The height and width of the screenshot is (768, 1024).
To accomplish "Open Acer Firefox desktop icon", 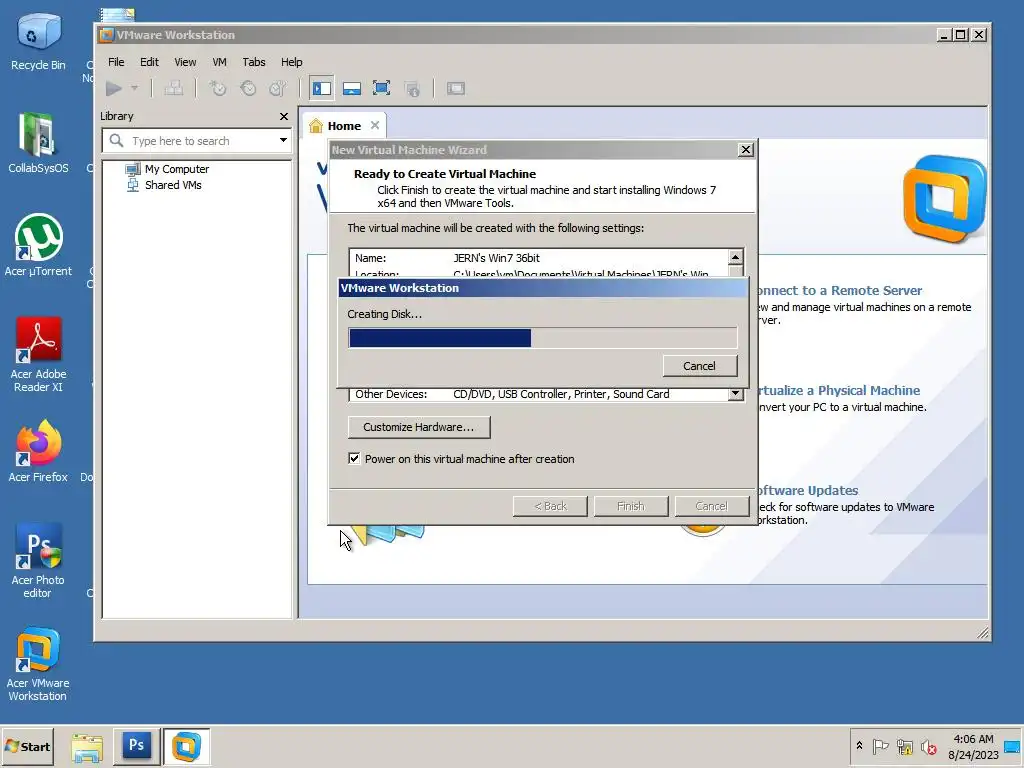I will (38, 452).
